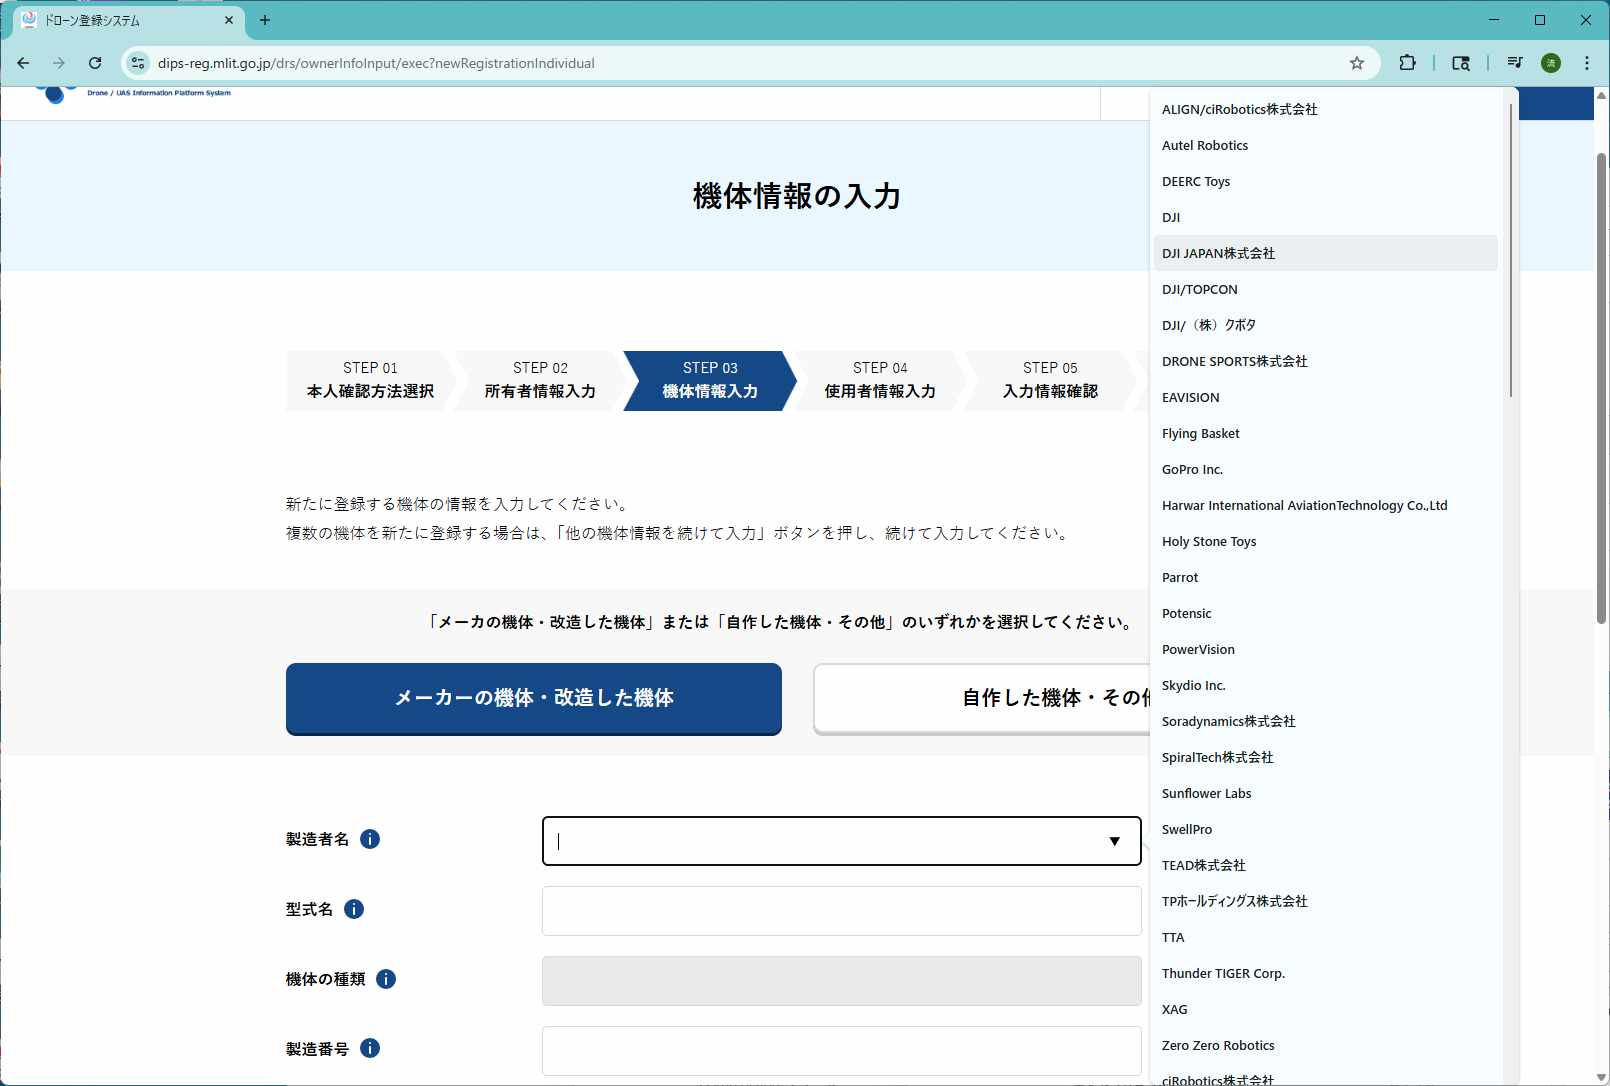Open the Chrome three-dot menu
1610x1086 pixels.
coord(1587,63)
